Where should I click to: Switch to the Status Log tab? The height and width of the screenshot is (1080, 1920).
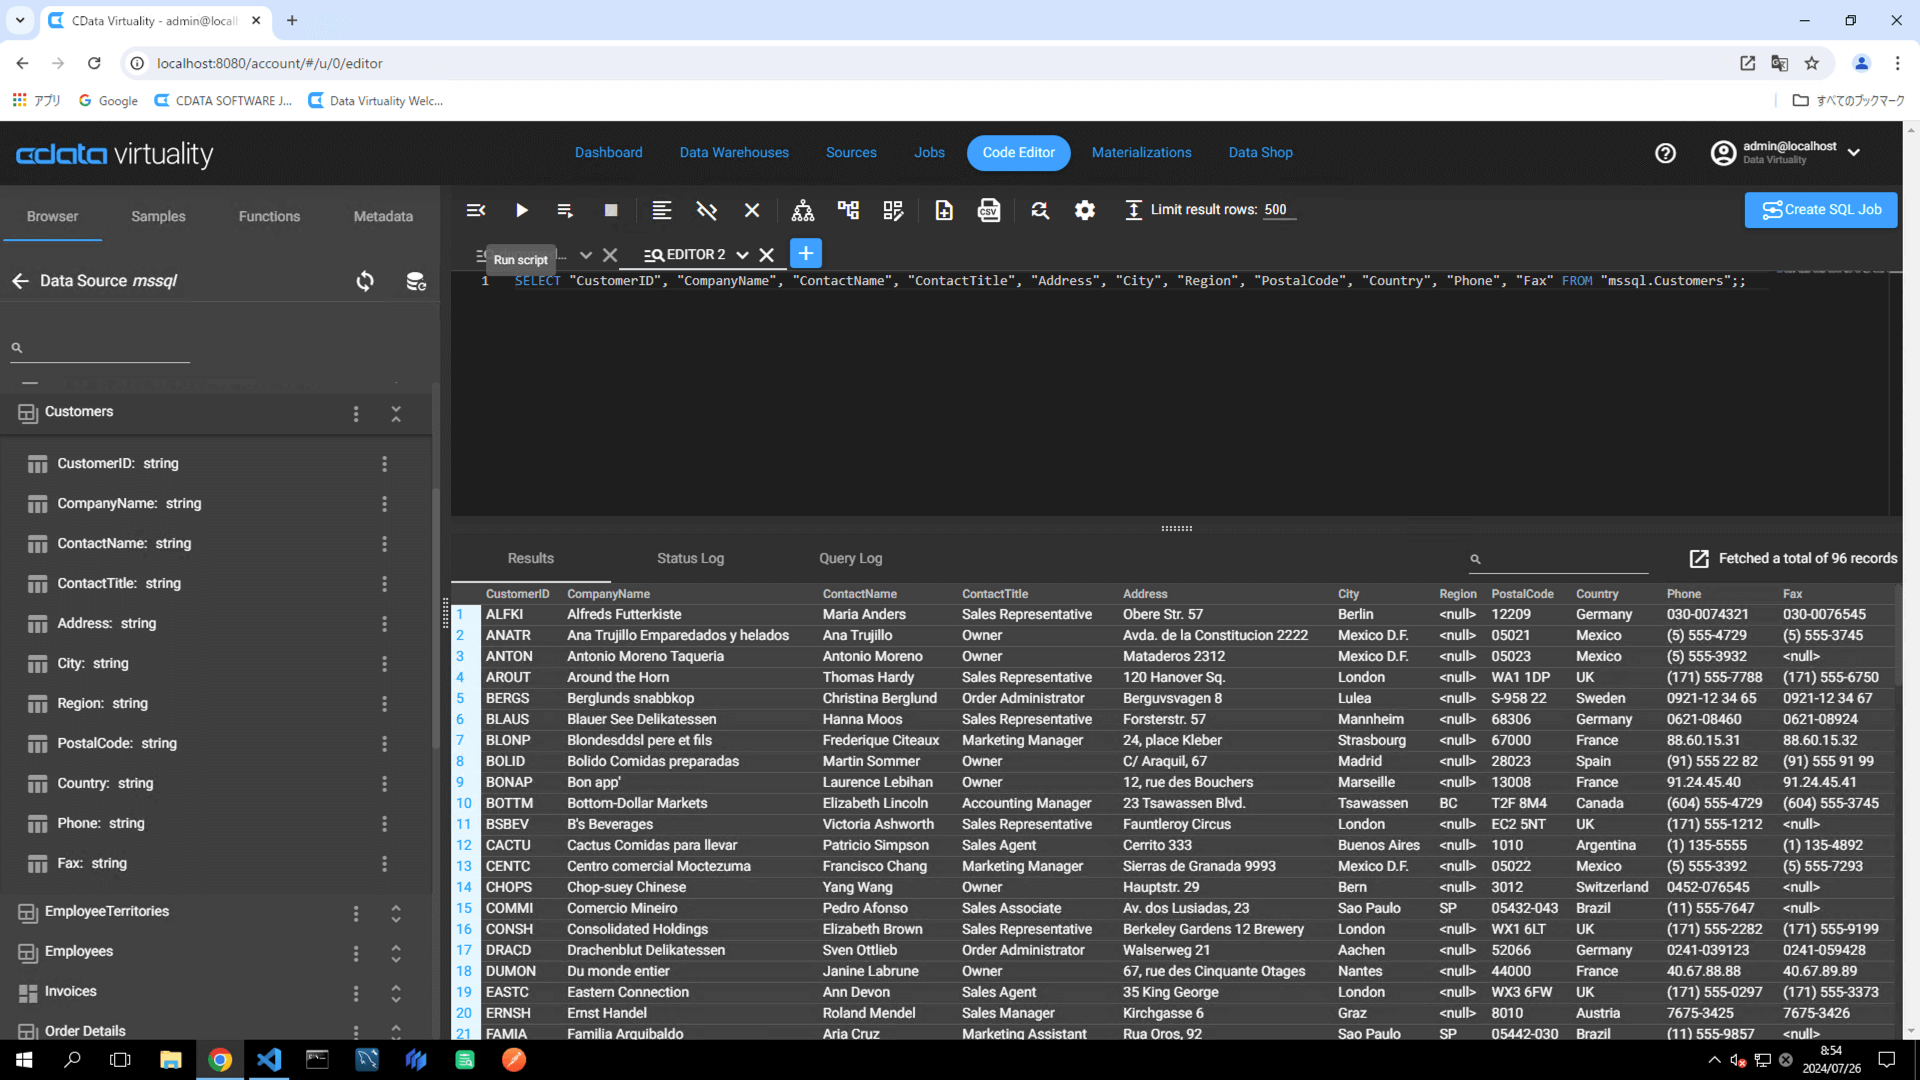(690, 558)
